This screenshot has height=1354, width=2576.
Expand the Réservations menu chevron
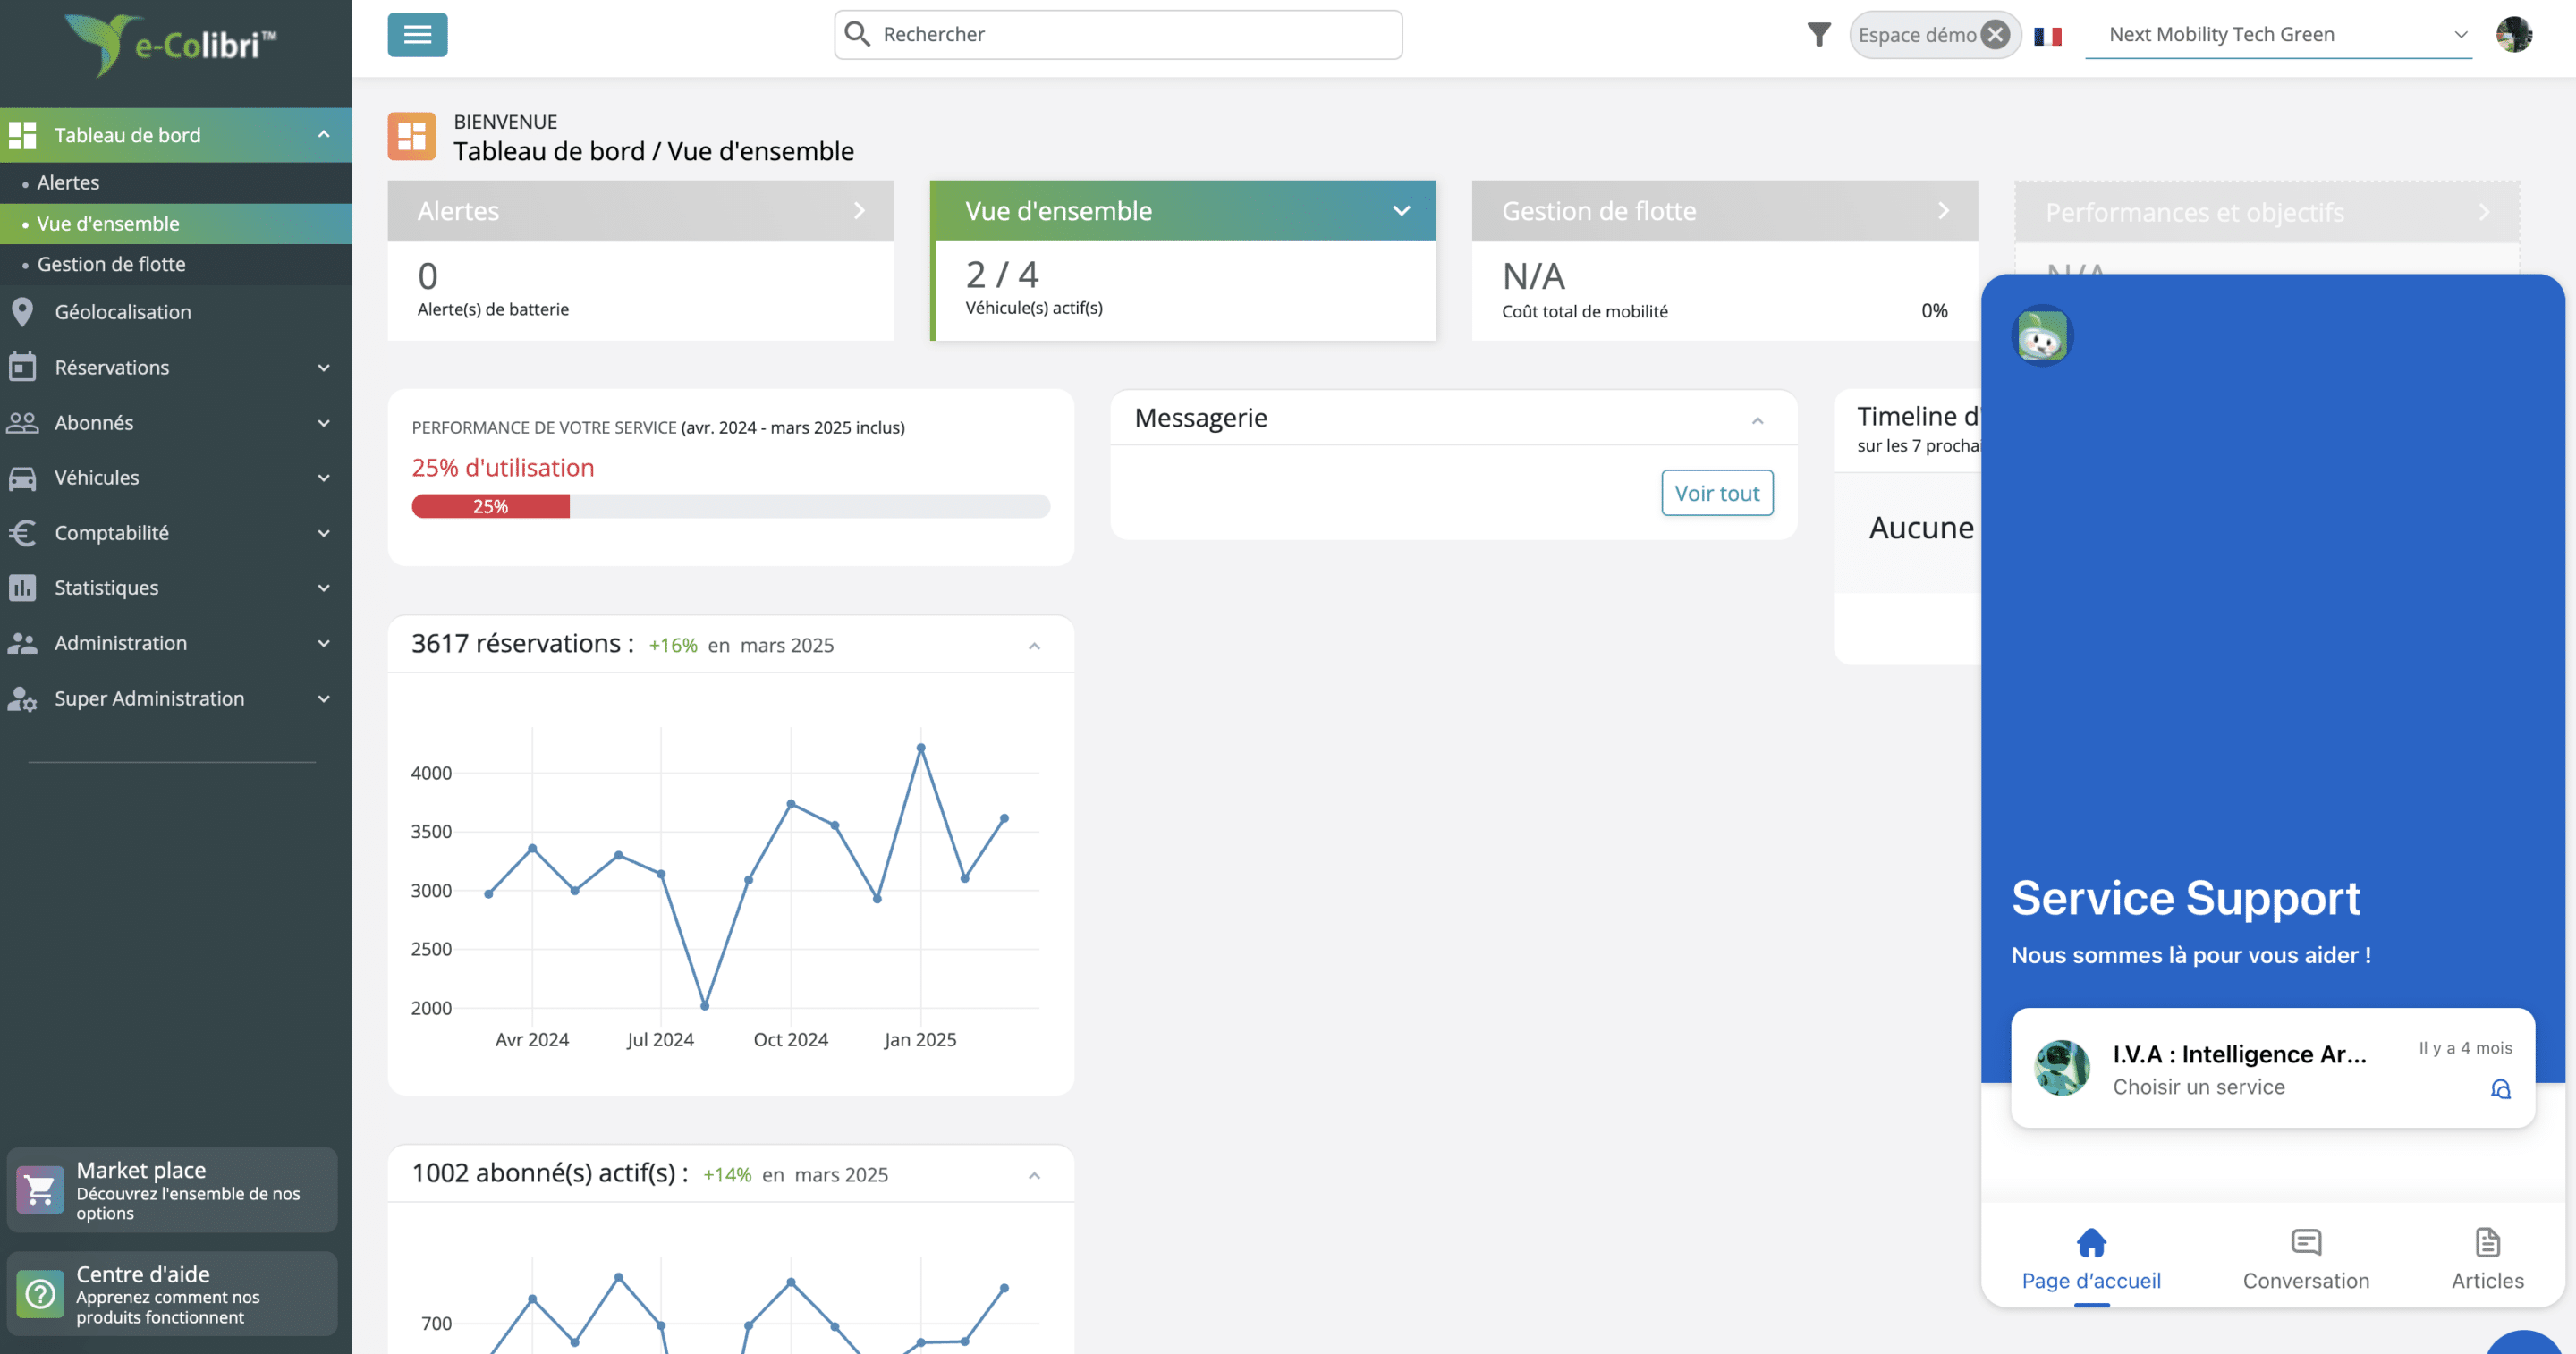point(324,368)
